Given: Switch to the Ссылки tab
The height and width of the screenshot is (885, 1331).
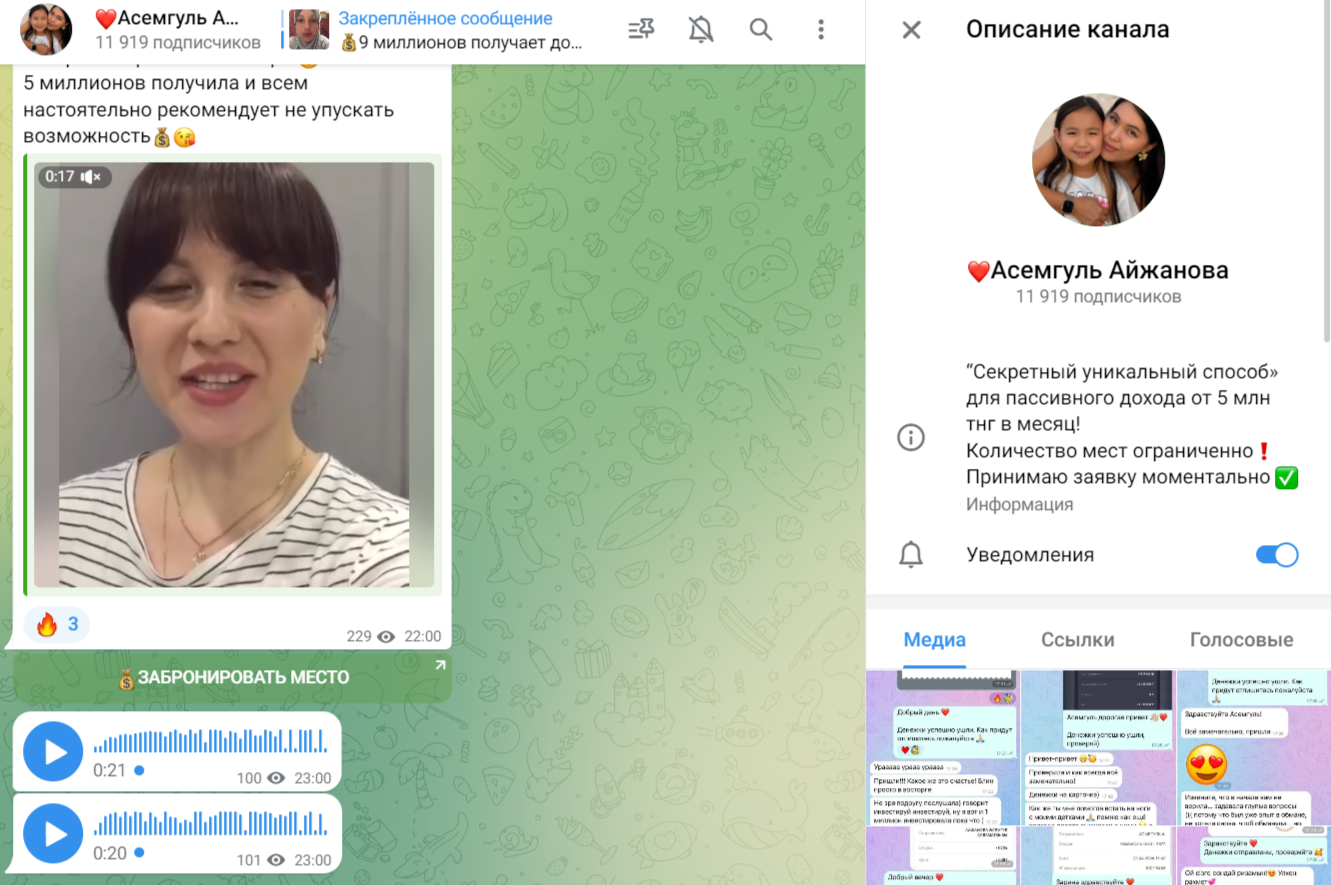Looking at the screenshot, I should point(1078,640).
